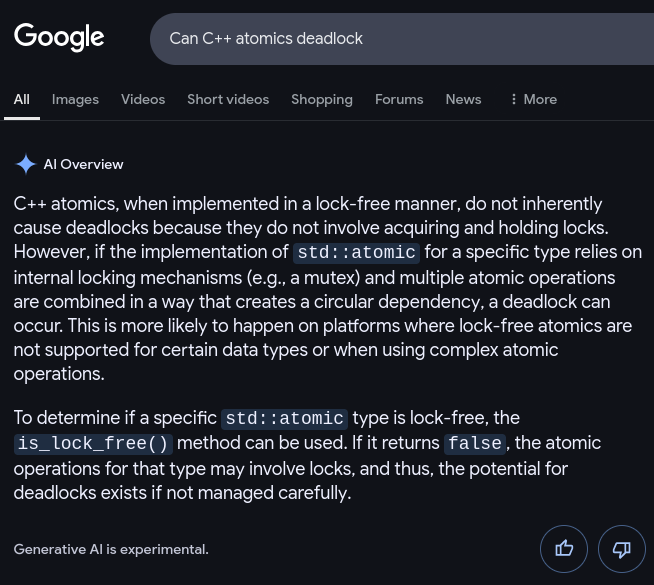654x585 pixels.
Task: Click the AI Overview heading label
Action: 83,164
